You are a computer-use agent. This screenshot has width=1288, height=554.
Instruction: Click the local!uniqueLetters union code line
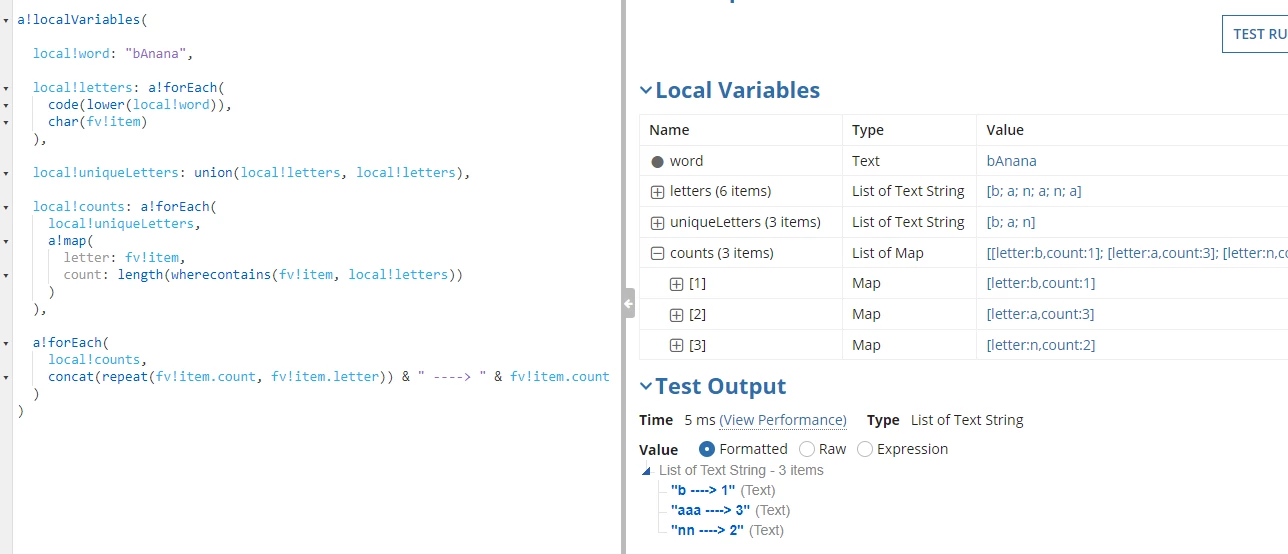click(x=251, y=172)
